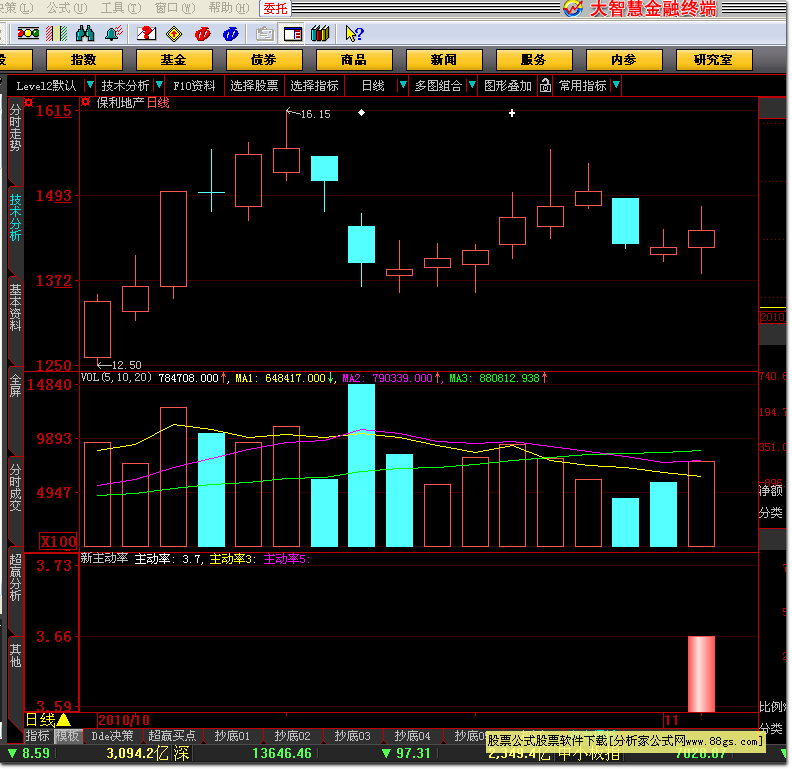Screen dimensions: 792x769
Task: Switch to the 超赢买点 bottom tab
Action: pos(172,736)
